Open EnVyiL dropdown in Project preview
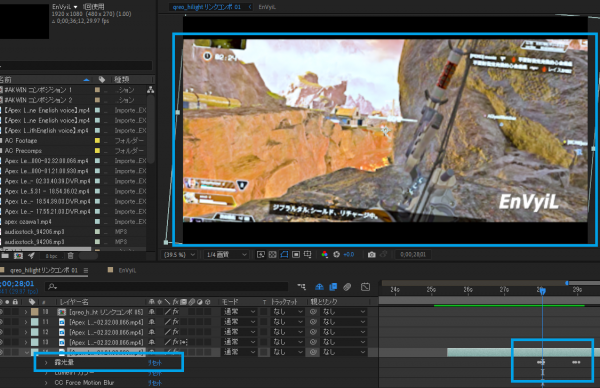 point(75,7)
